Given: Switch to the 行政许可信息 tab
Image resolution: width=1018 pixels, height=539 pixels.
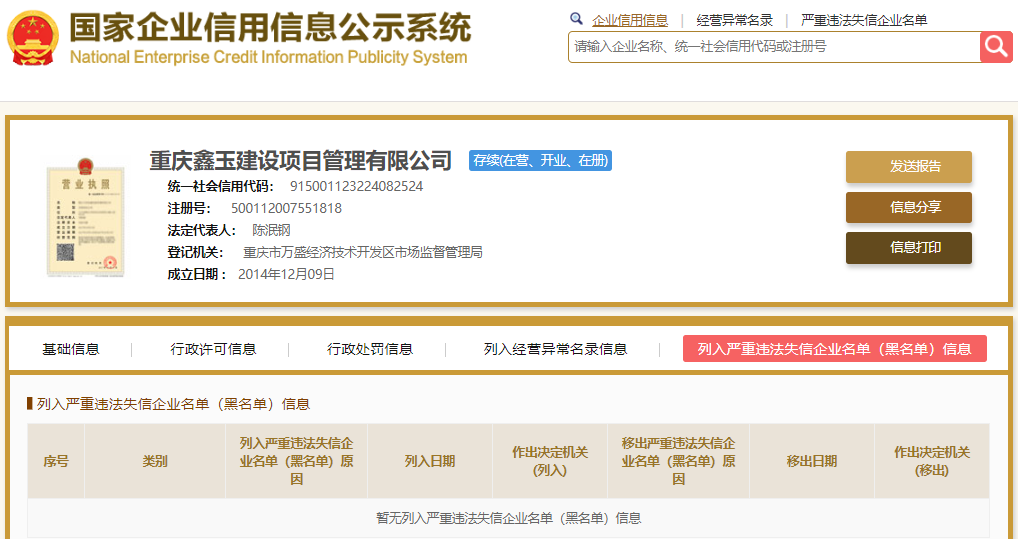Looking at the screenshot, I should (x=213, y=349).
